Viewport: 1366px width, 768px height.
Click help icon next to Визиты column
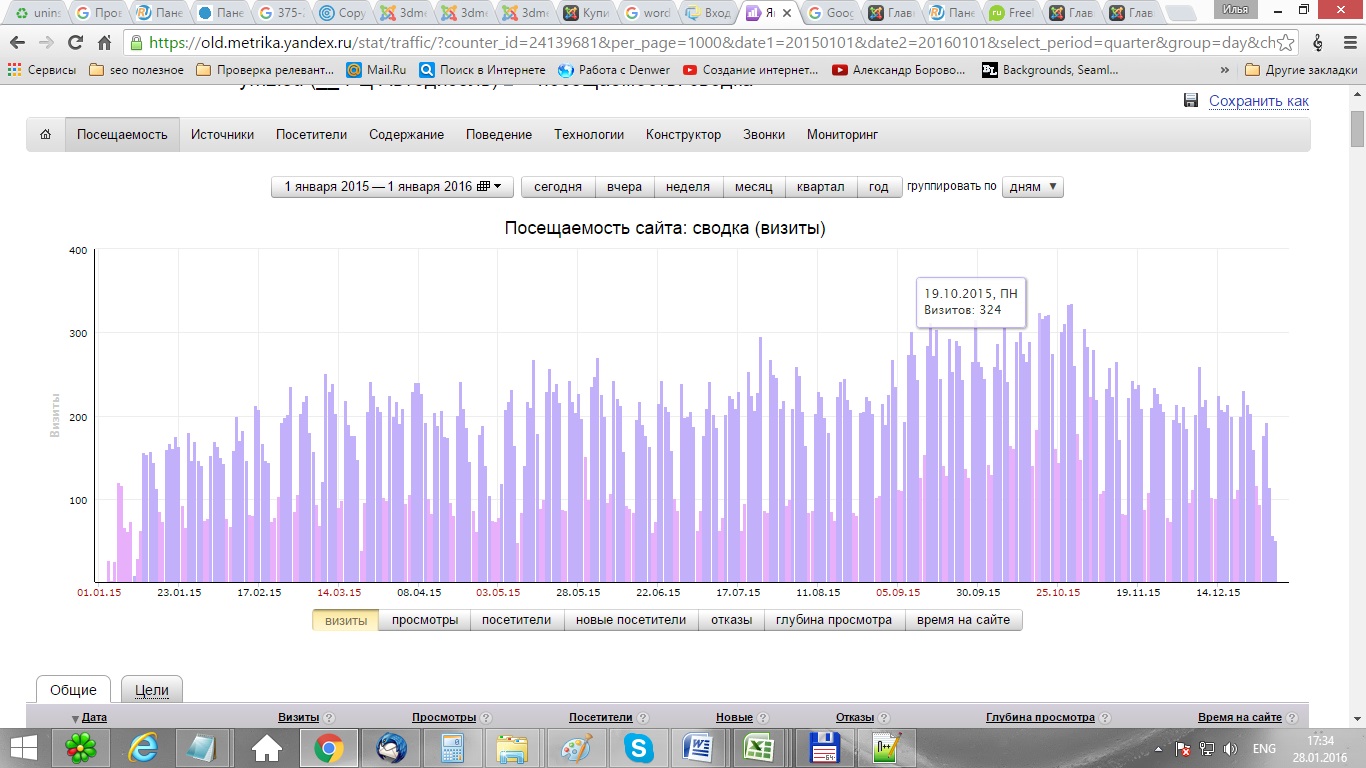(329, 718)
